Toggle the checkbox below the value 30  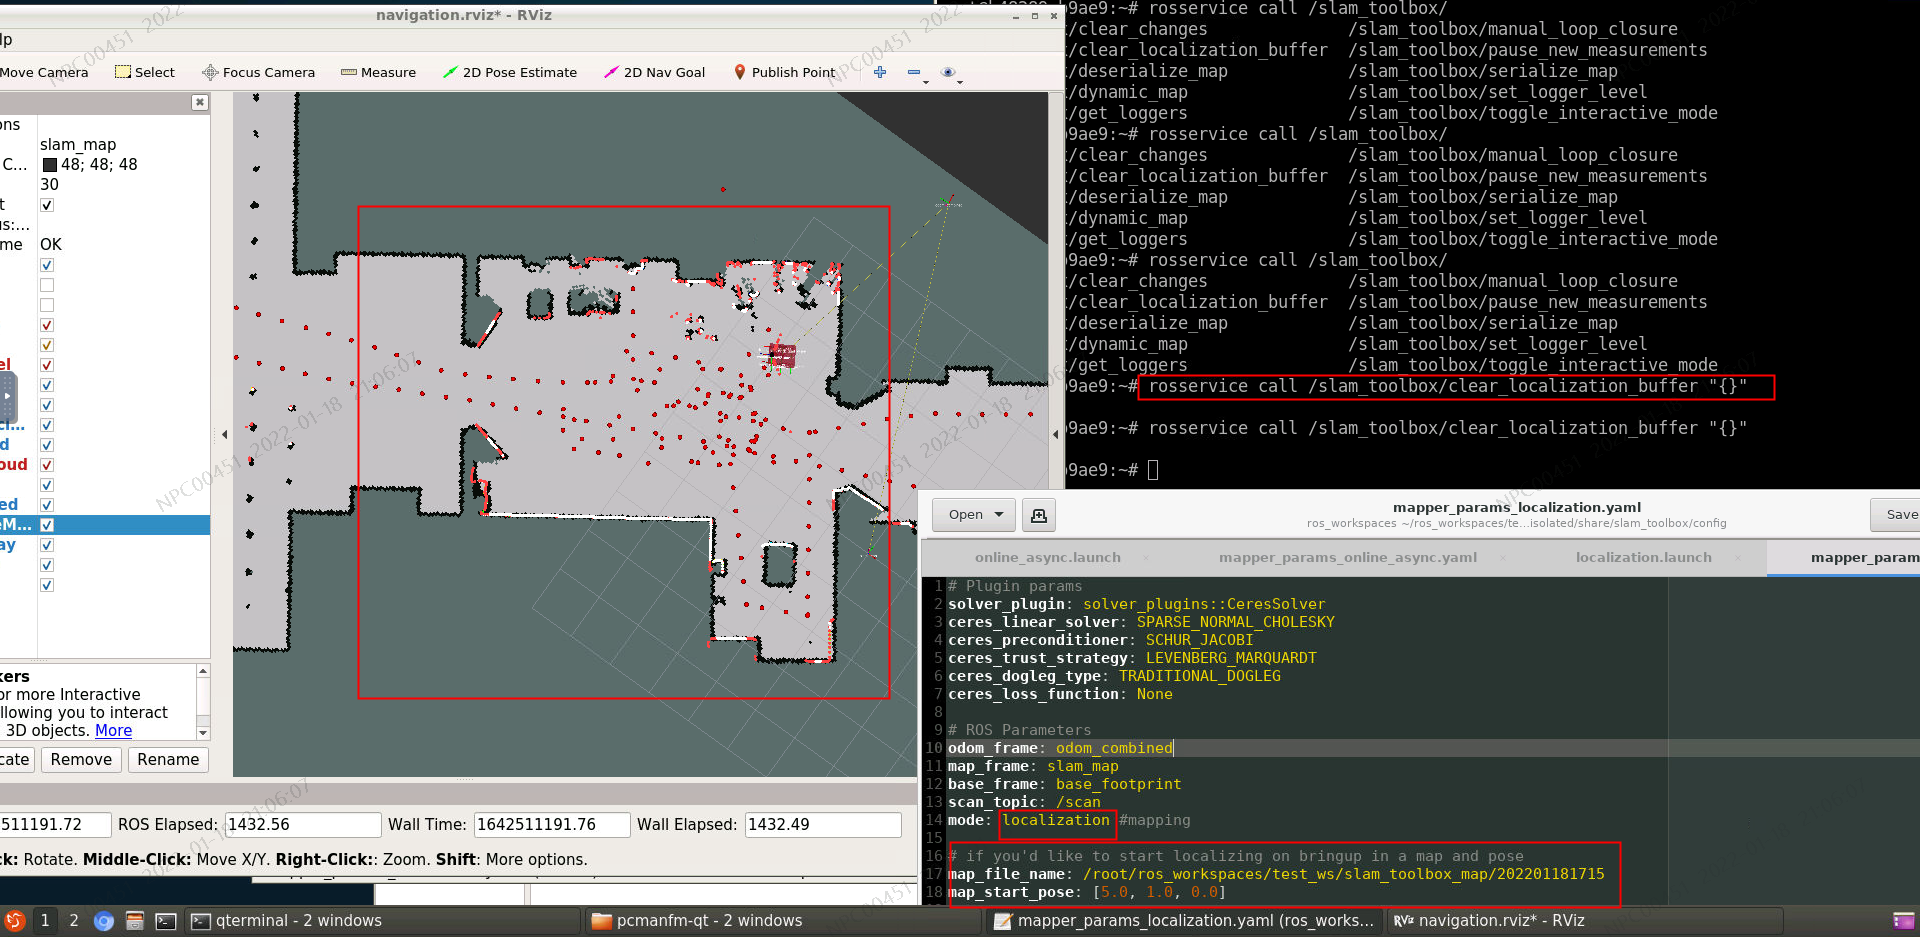coord(47,205)
